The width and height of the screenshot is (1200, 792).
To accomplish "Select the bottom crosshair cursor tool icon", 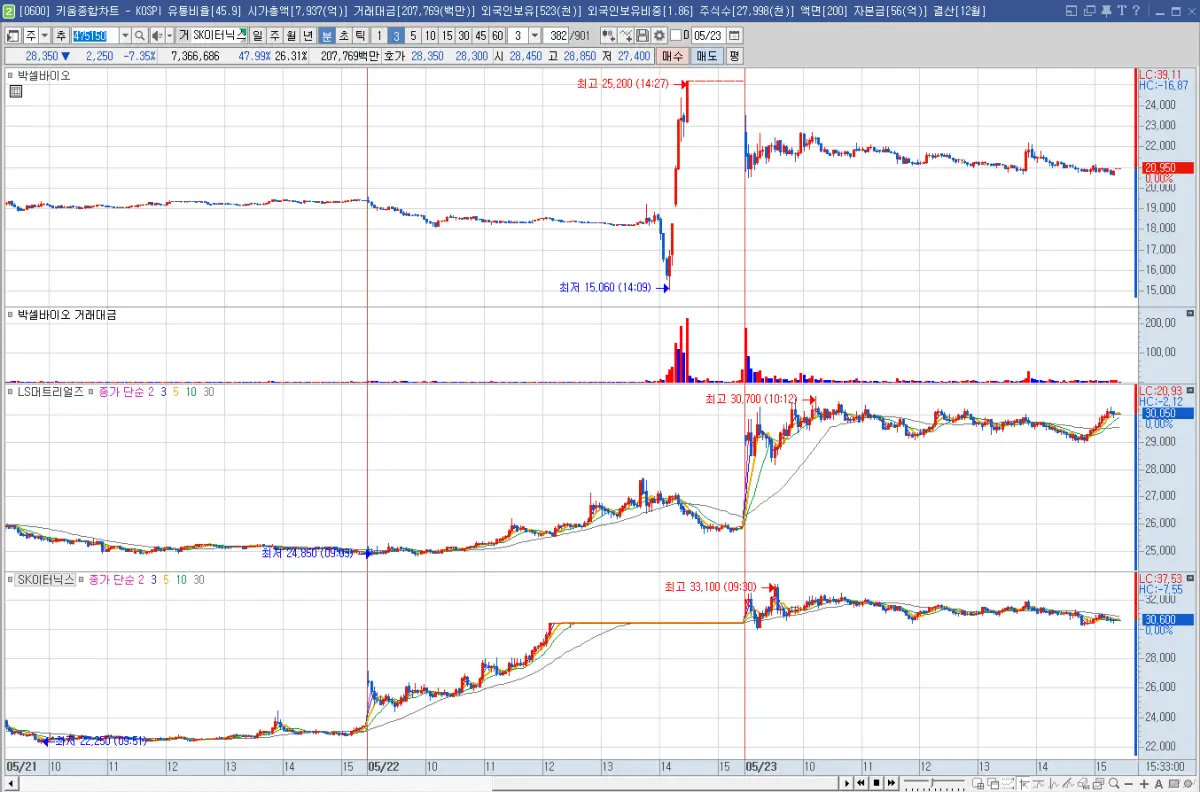I will (x=1023, y=783).
